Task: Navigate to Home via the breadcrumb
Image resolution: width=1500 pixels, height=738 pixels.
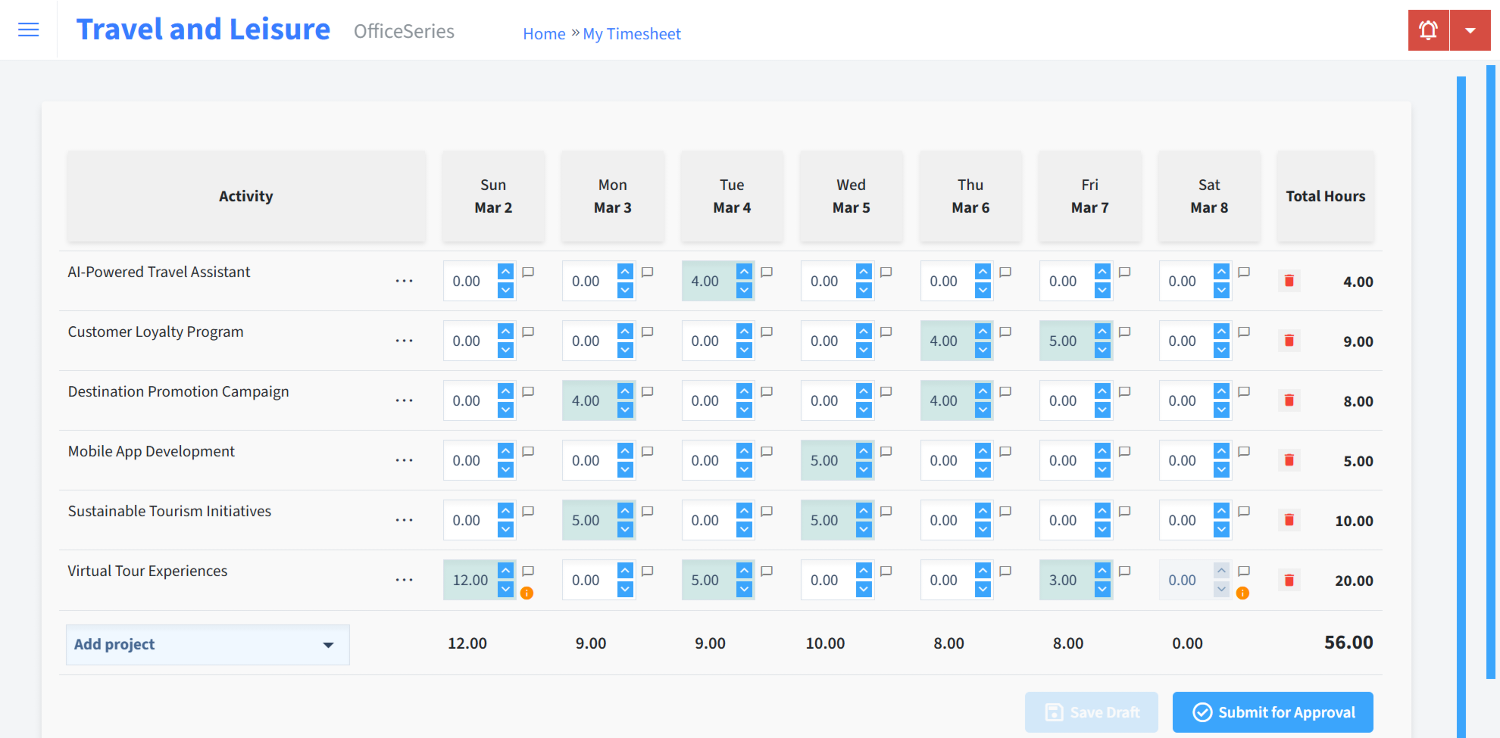Action: pos(543,33)
